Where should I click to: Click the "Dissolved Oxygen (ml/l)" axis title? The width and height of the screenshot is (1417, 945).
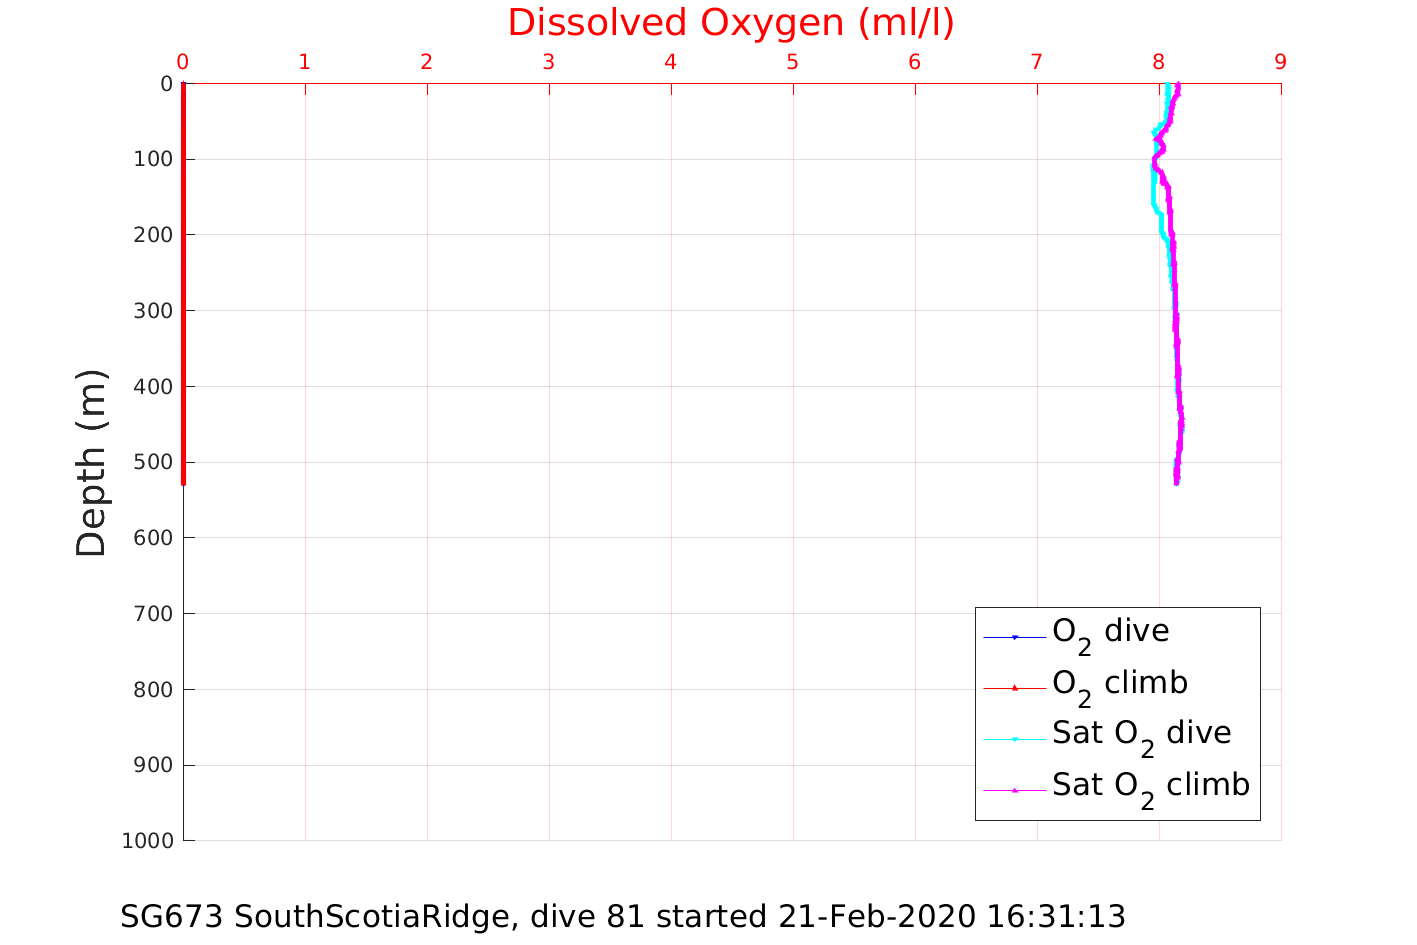click(731, 23)
